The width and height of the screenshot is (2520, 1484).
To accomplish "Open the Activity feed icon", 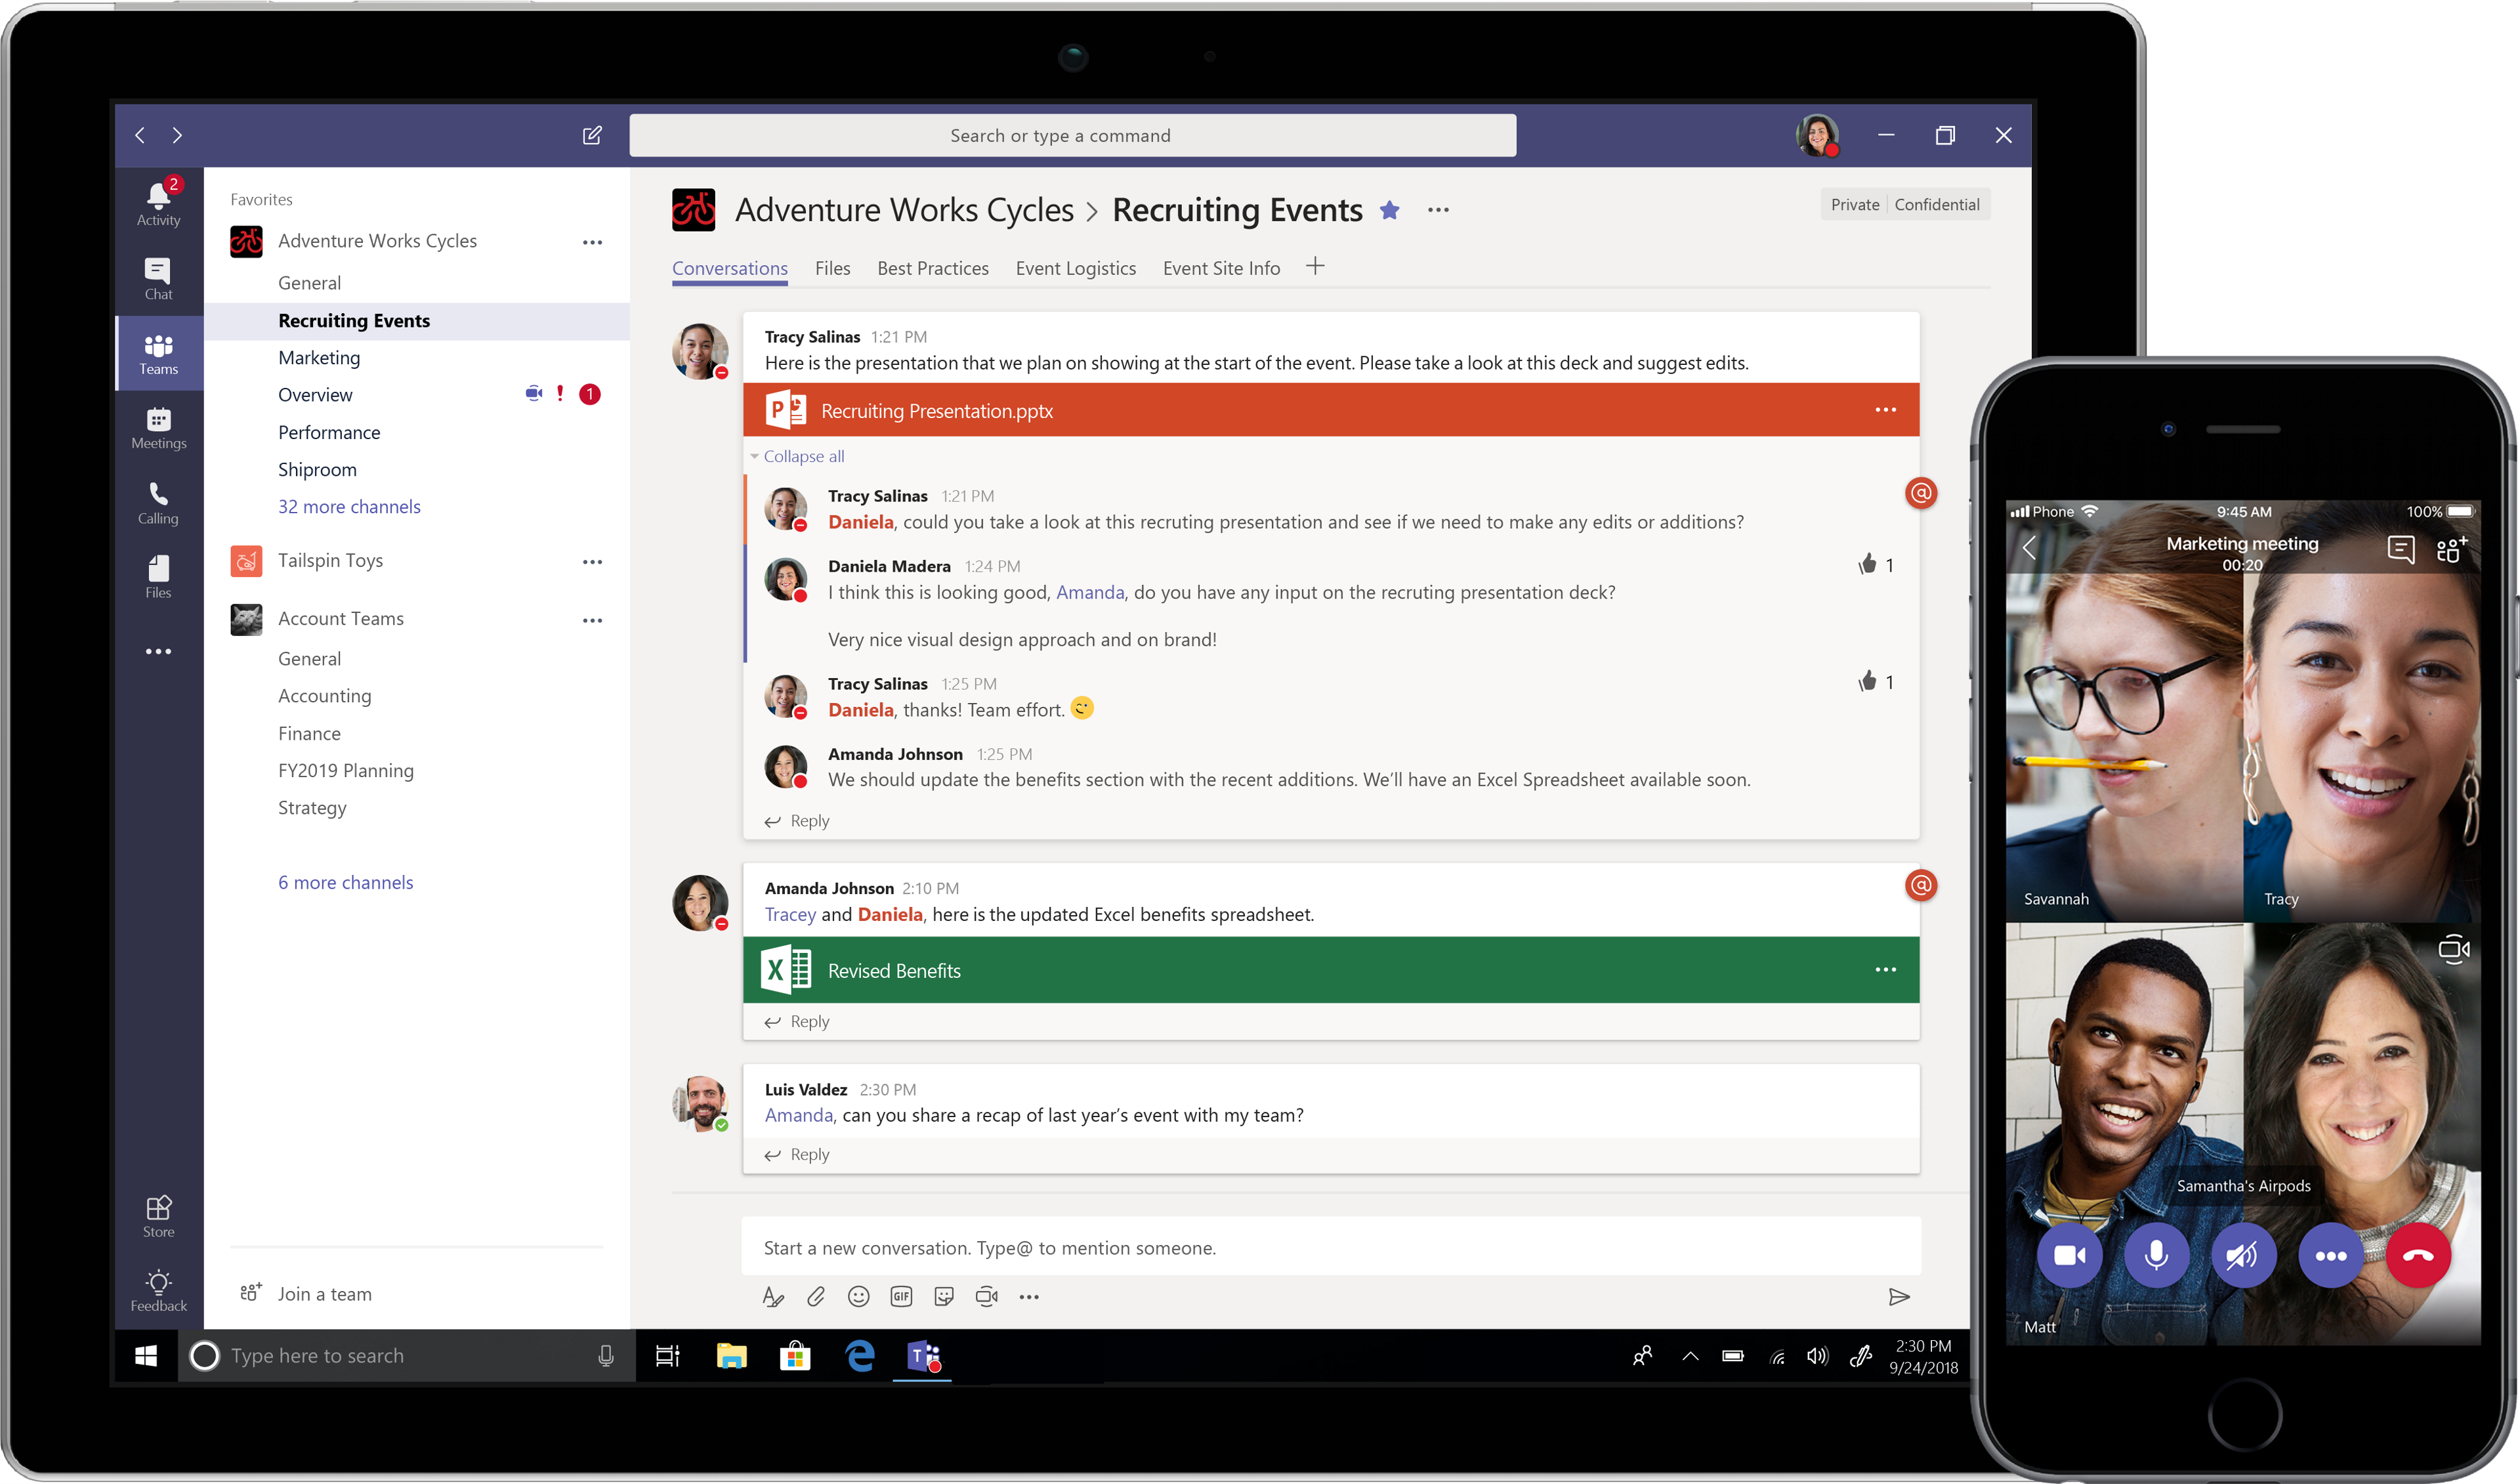I will click(x=158, y=203).
